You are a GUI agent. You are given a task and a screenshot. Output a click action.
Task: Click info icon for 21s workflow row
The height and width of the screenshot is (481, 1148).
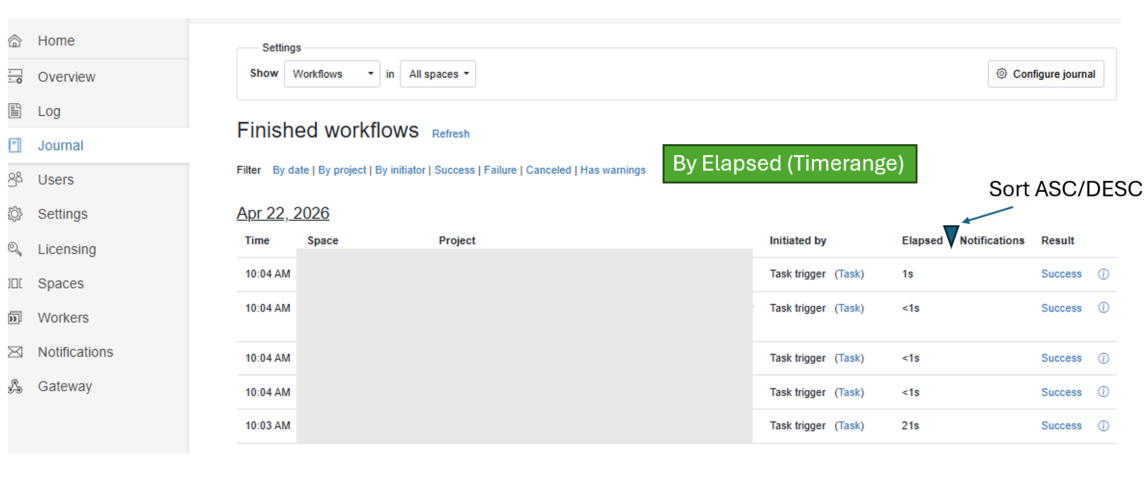[1103, 426]
